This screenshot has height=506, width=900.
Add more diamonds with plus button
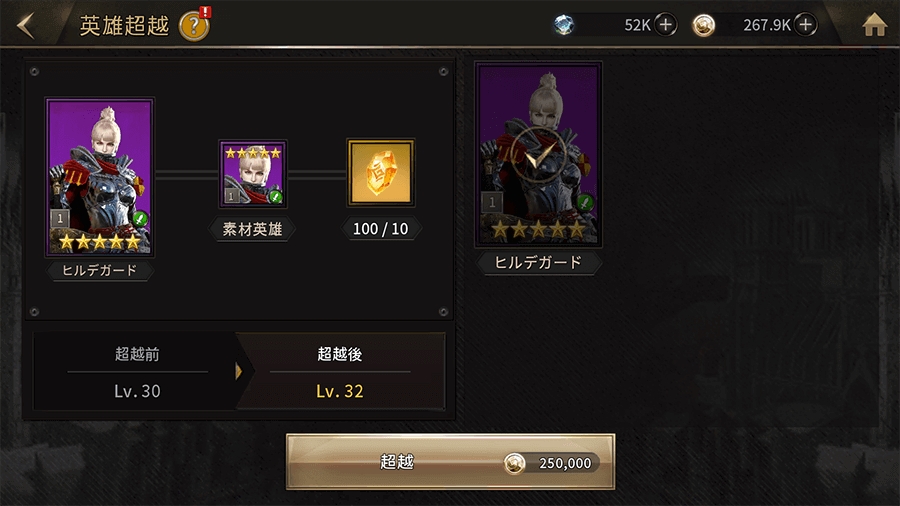665,25
